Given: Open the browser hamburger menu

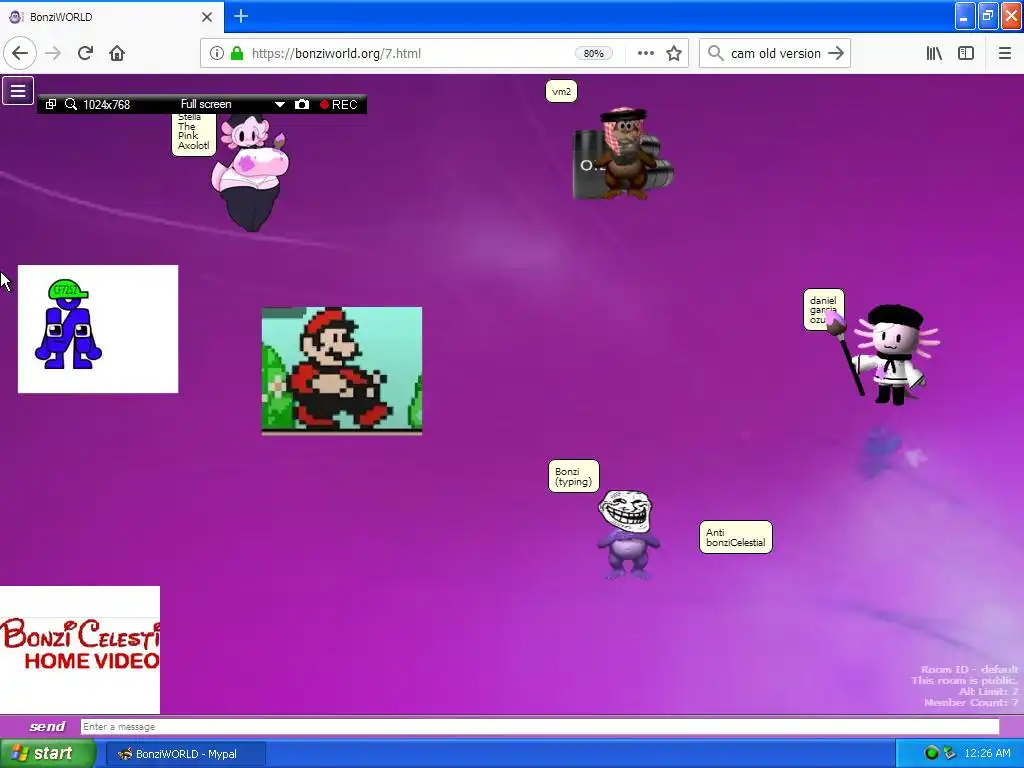Looking at the screenshot, I should point(1005,54).
